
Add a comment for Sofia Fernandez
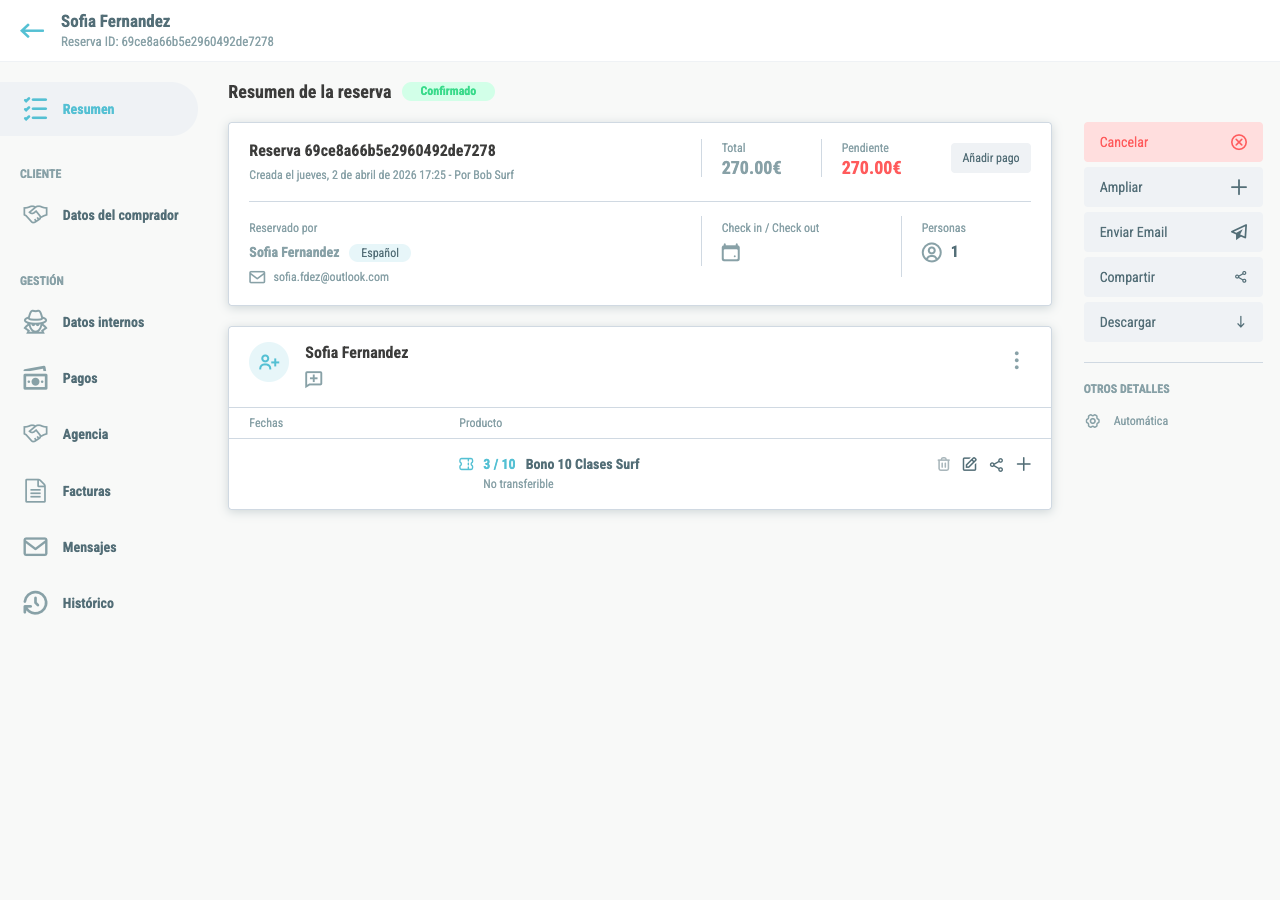coord(314,379)
